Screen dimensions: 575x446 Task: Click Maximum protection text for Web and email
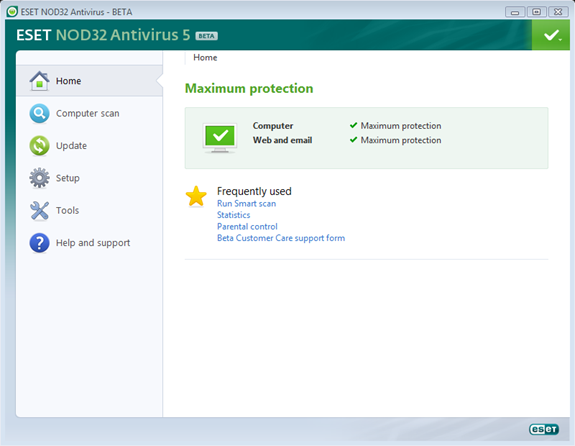[401, 140]
